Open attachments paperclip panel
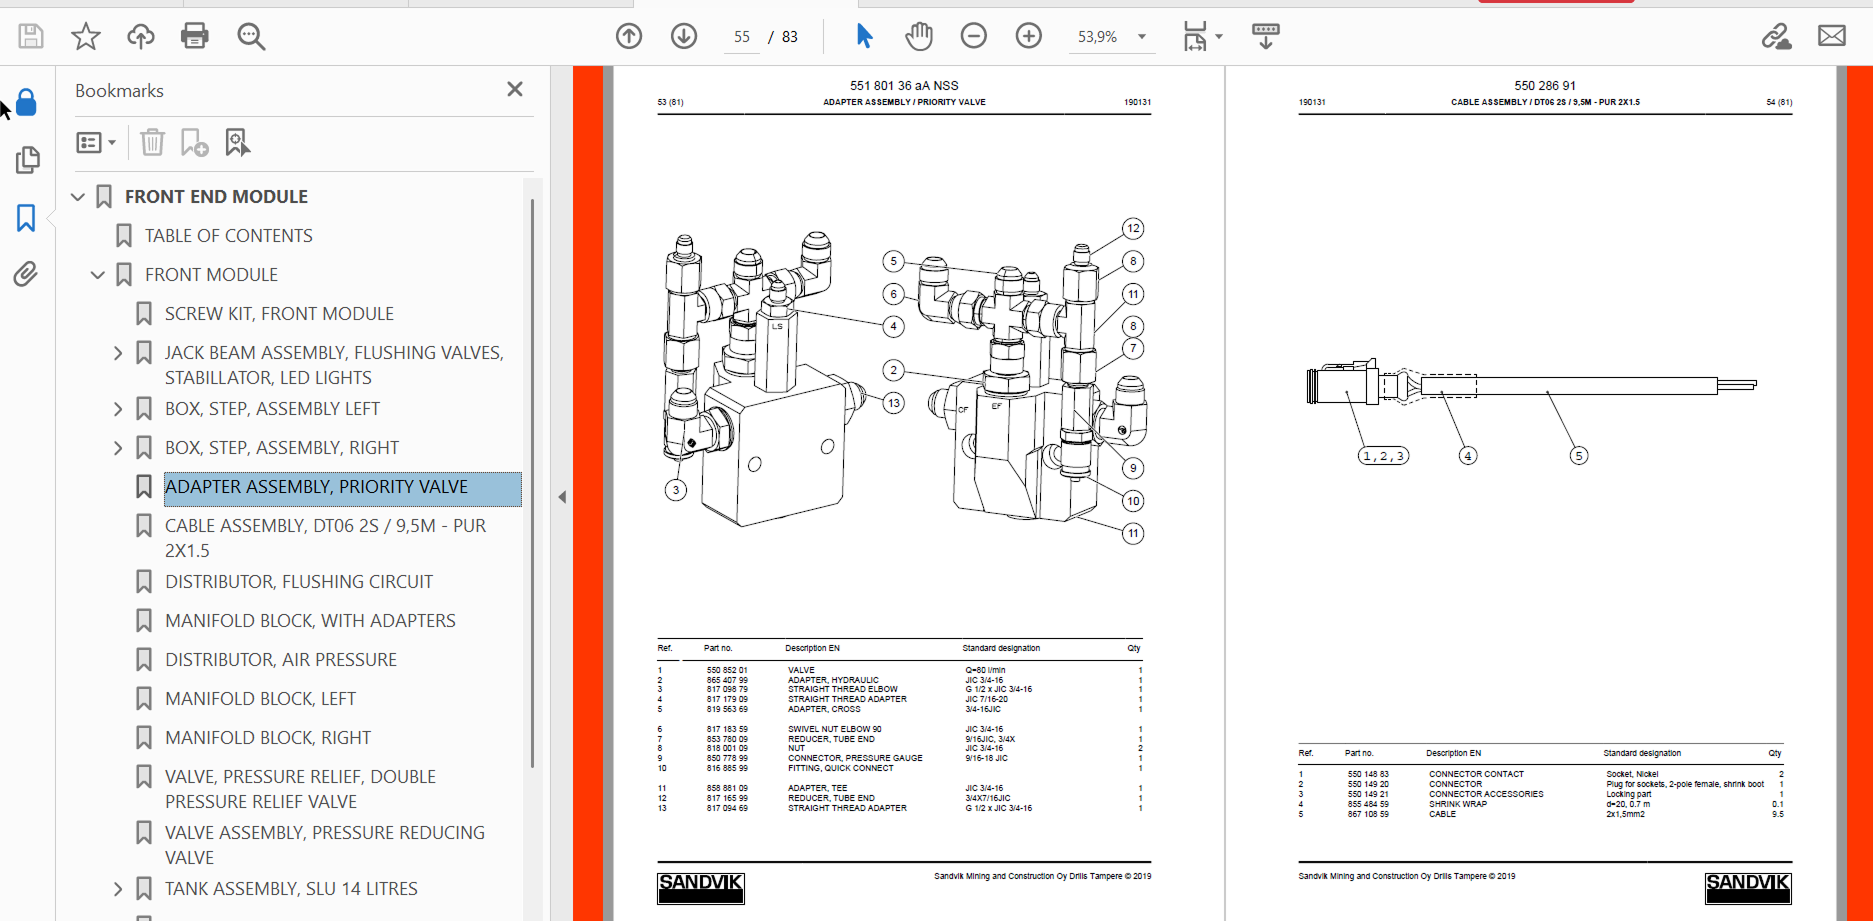 click(x=26, y=274)
